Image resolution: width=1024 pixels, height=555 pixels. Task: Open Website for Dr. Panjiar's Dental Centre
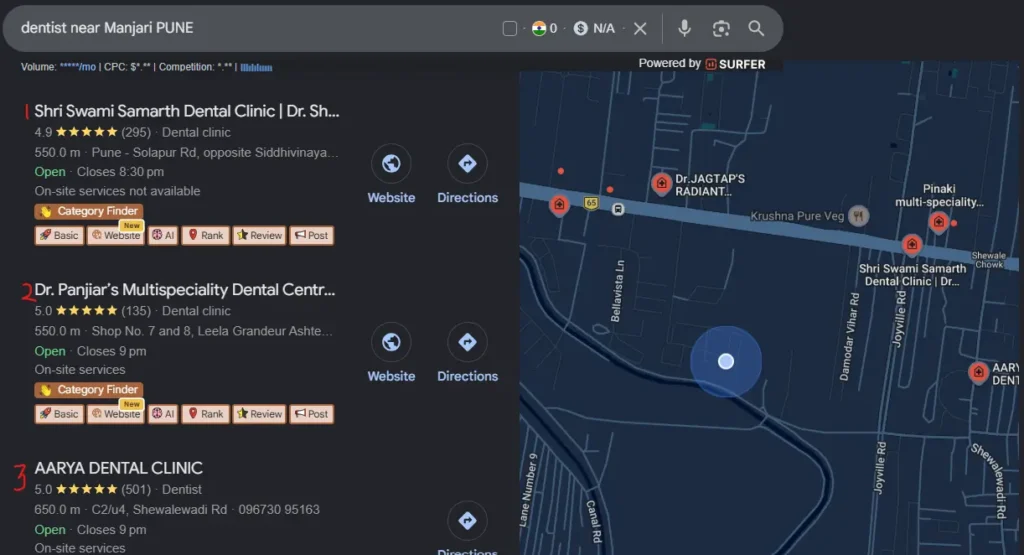pos(391,353)
